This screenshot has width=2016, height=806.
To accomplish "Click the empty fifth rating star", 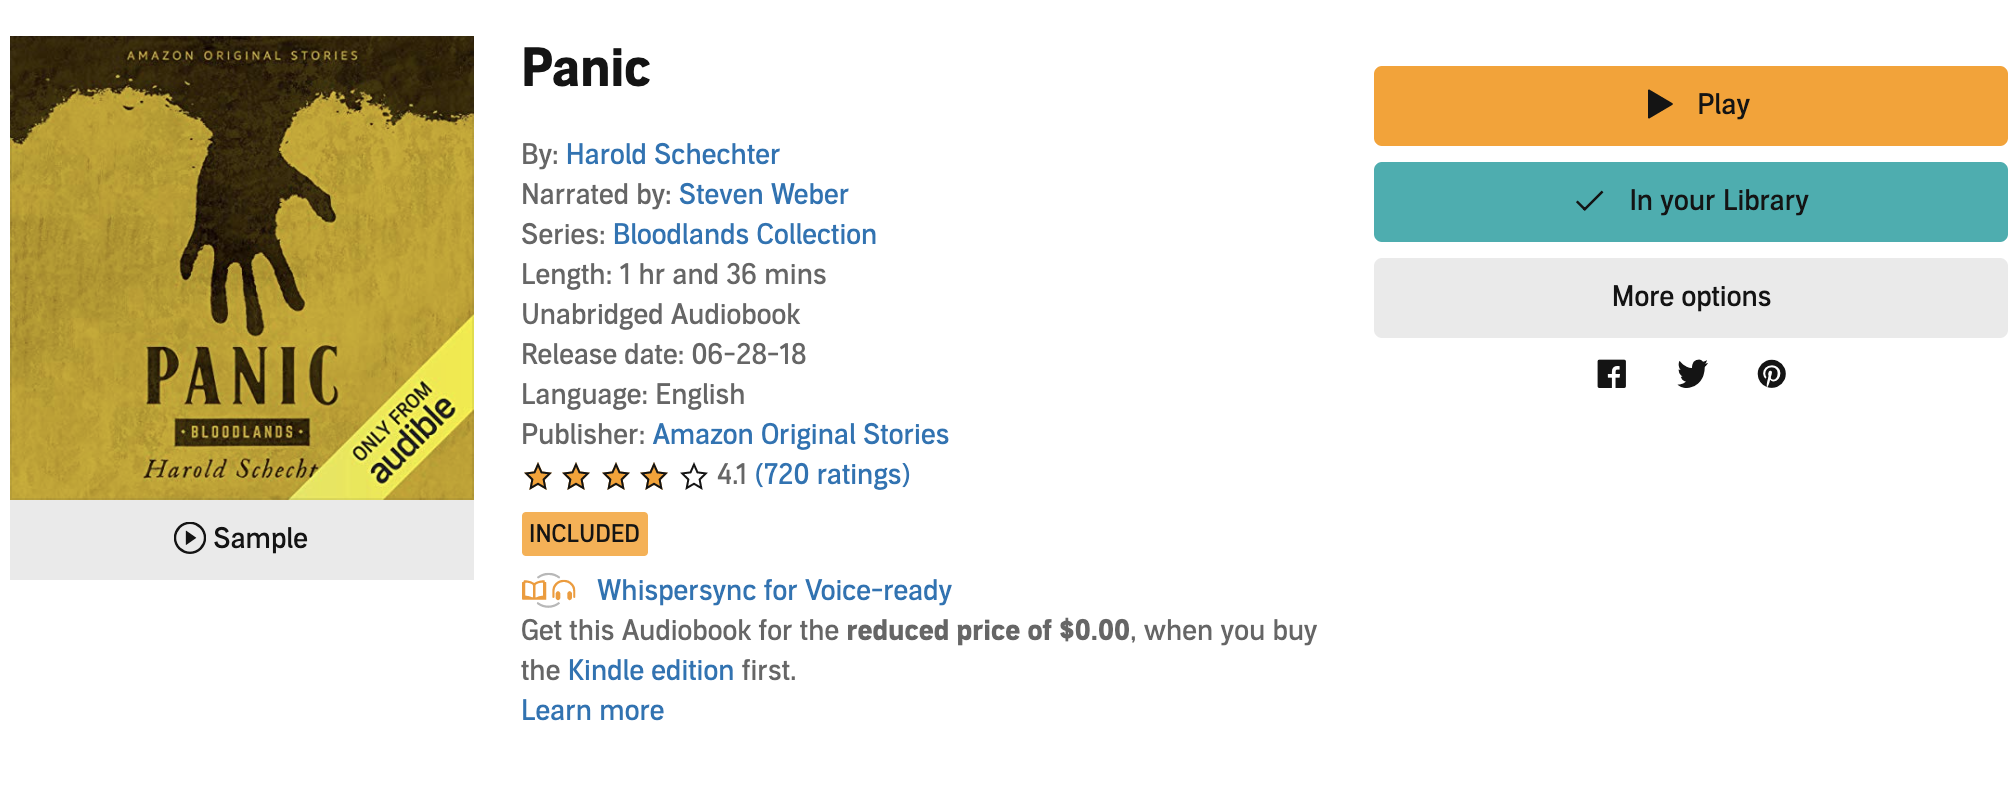I will pos(694,476).
